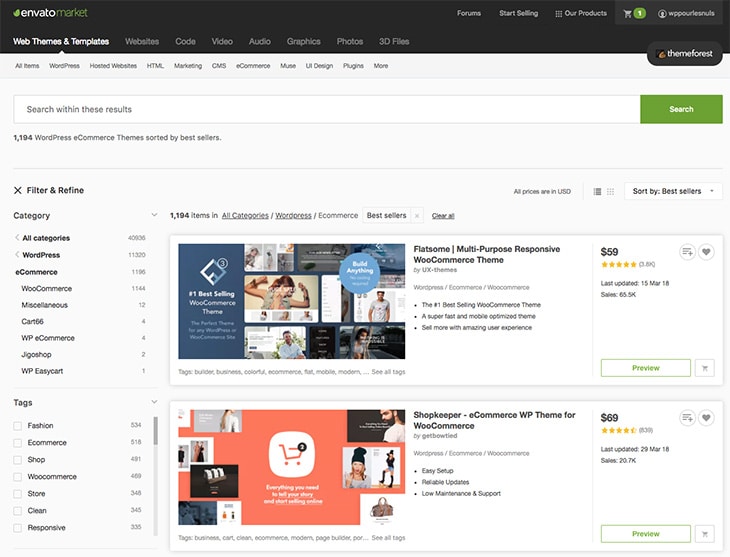Open the Web Themes & Templates tab

pos(61,41)
